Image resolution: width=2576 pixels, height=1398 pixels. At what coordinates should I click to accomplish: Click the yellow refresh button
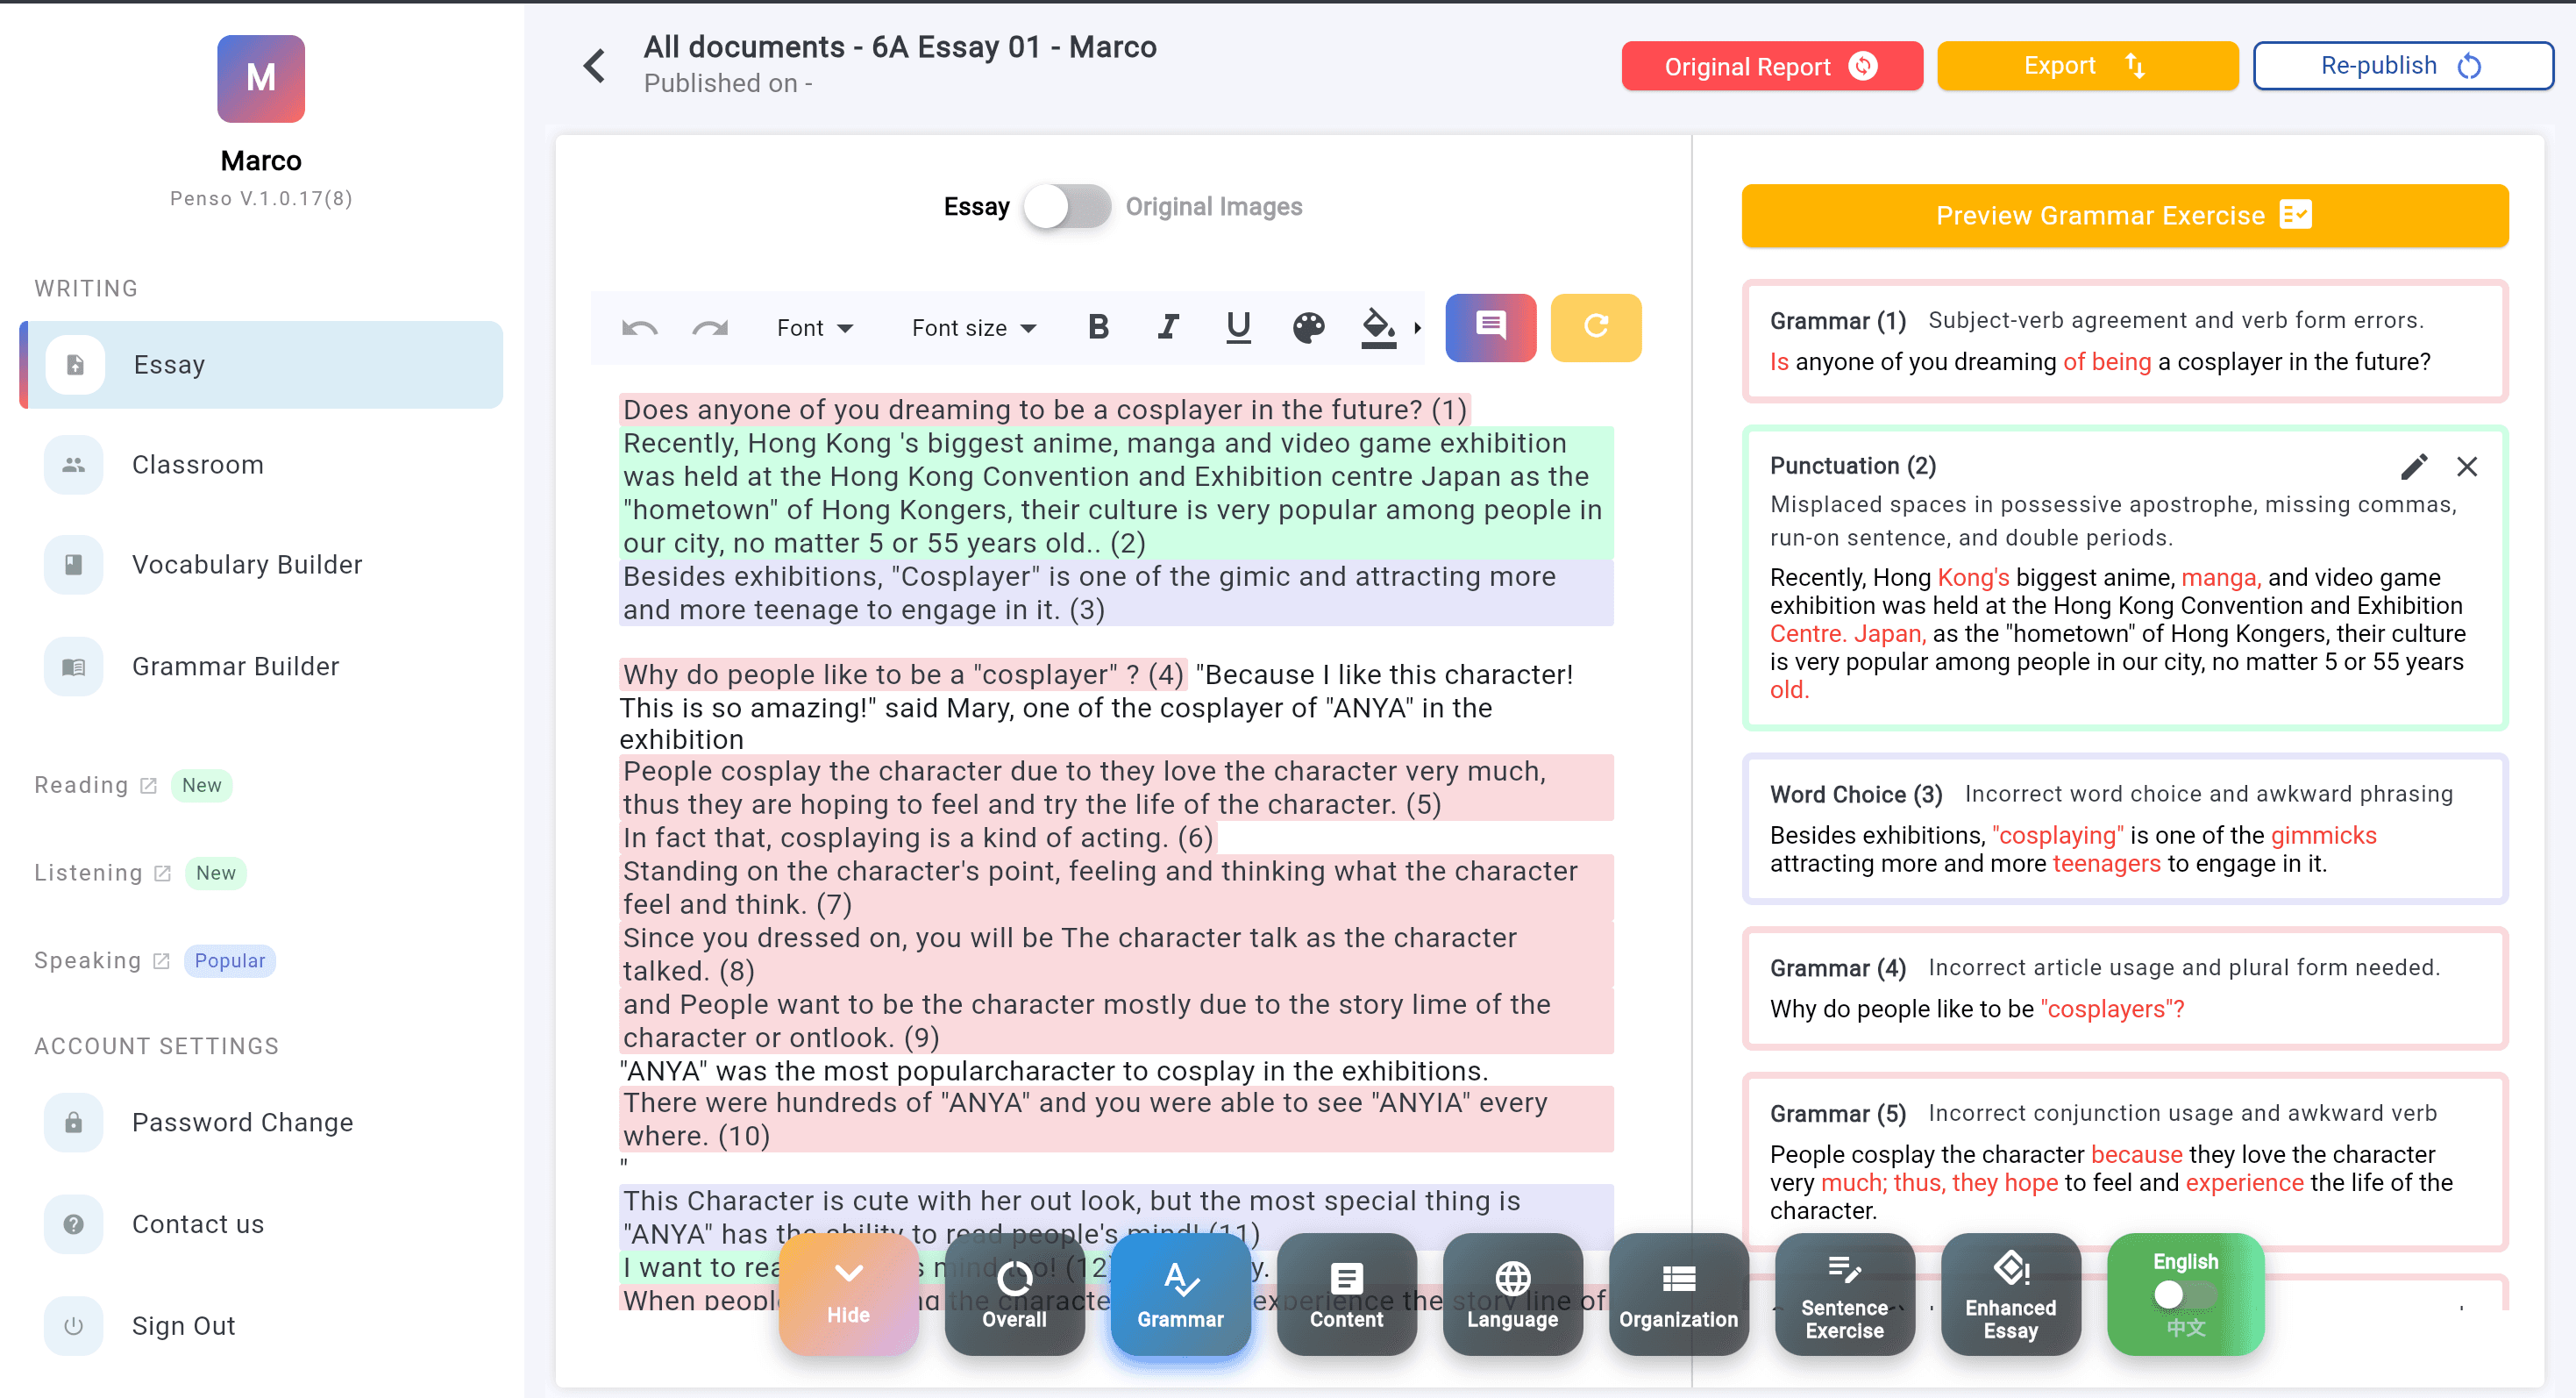pos(1595,327)
